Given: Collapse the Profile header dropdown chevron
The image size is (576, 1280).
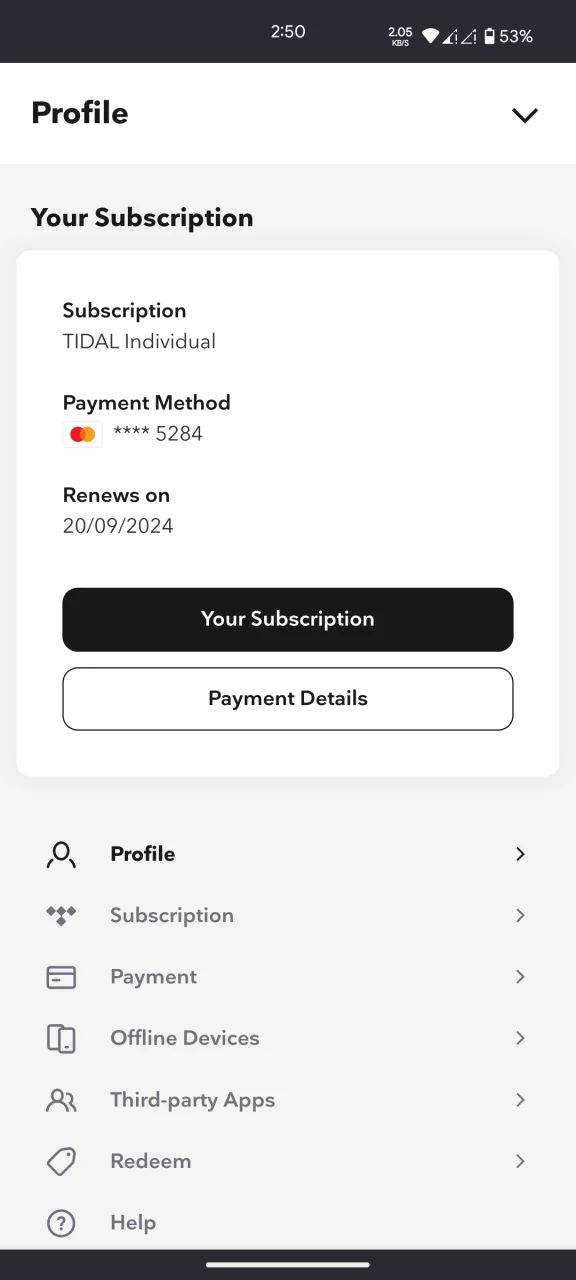Looking at the screenshot, I should [525, 115].
